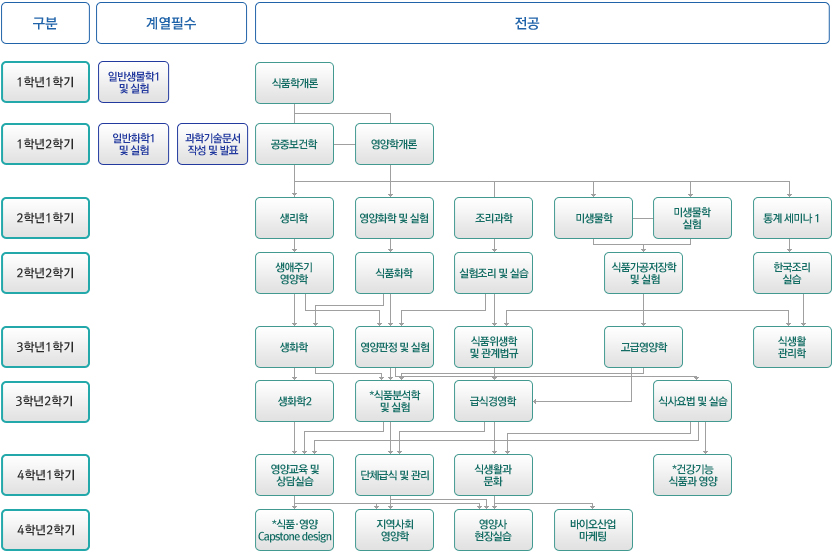Click the 공중보건학 course box

click(x=294, y=144)
